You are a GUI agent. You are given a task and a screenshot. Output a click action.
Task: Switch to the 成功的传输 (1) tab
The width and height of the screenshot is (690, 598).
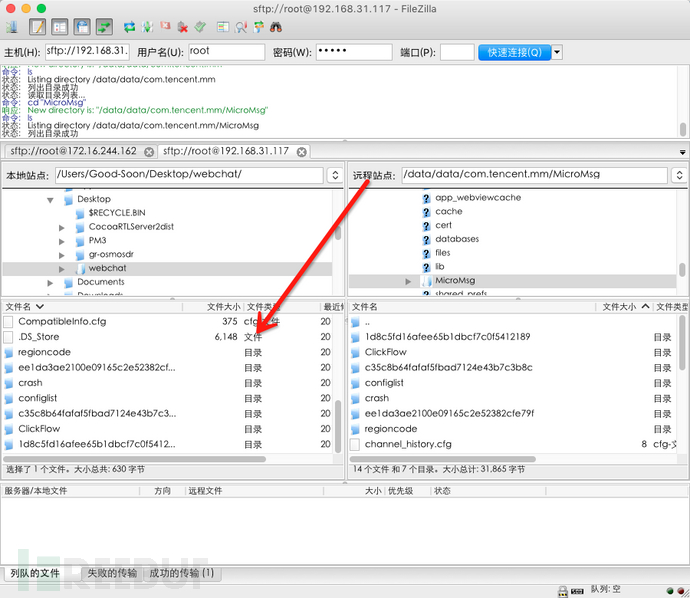coord(180,573)
